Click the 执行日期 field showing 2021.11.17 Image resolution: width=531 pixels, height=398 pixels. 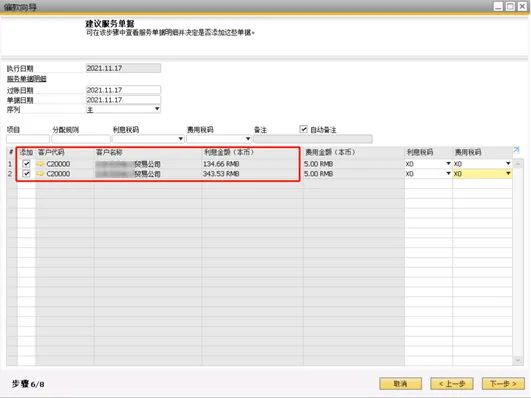point(123,68)
